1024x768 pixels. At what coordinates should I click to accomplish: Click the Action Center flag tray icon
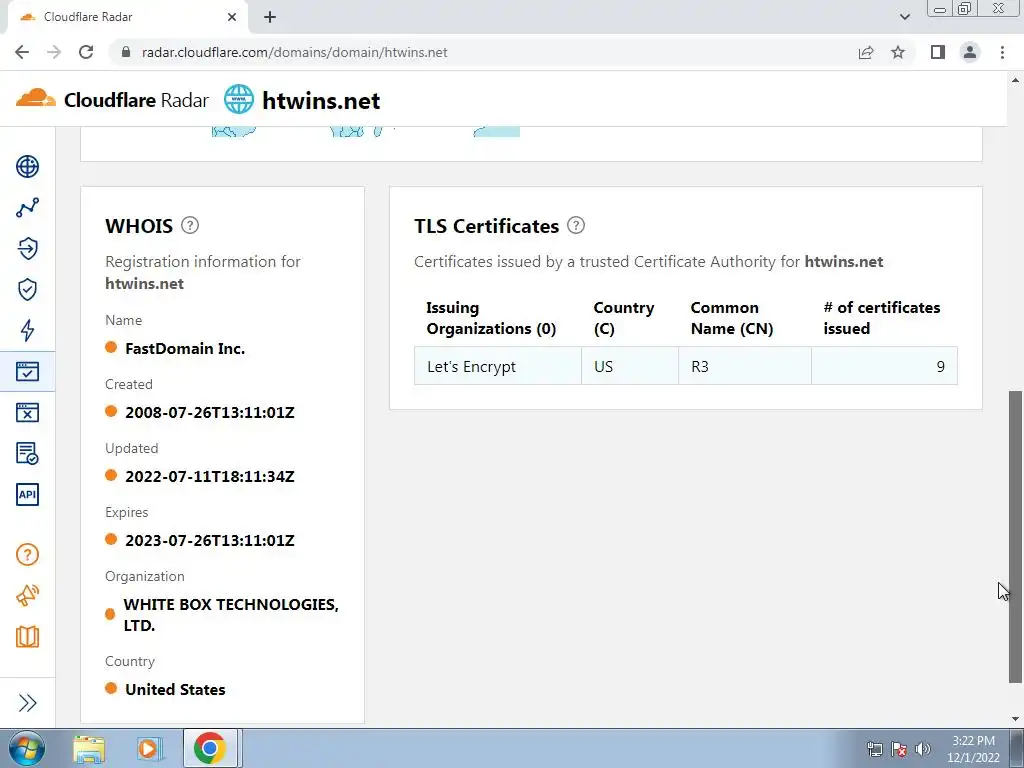tap(899, 748)
